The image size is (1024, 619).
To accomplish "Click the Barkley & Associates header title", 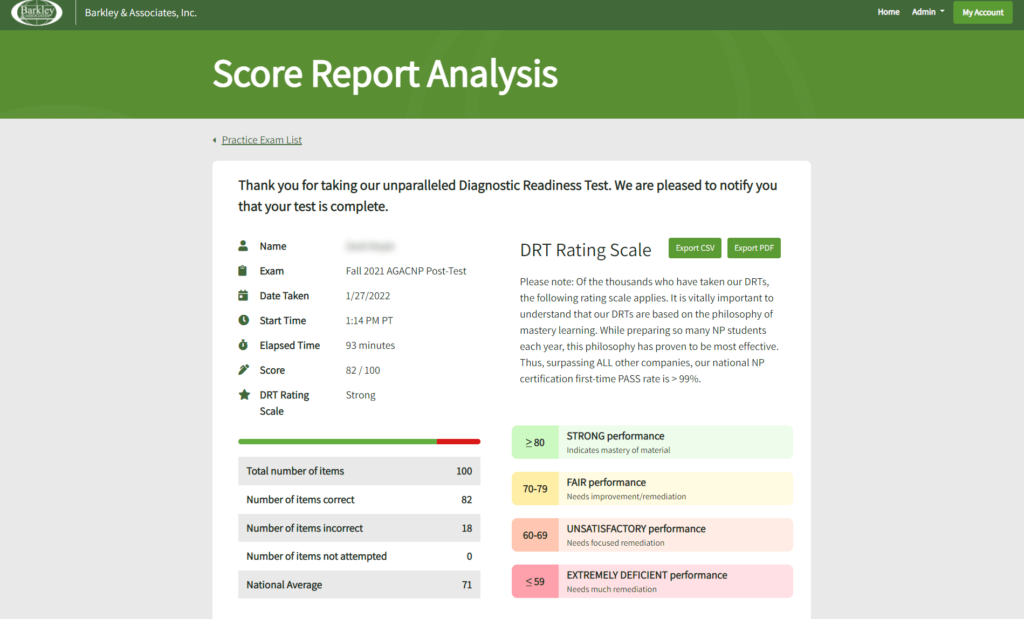I will 141,13.
